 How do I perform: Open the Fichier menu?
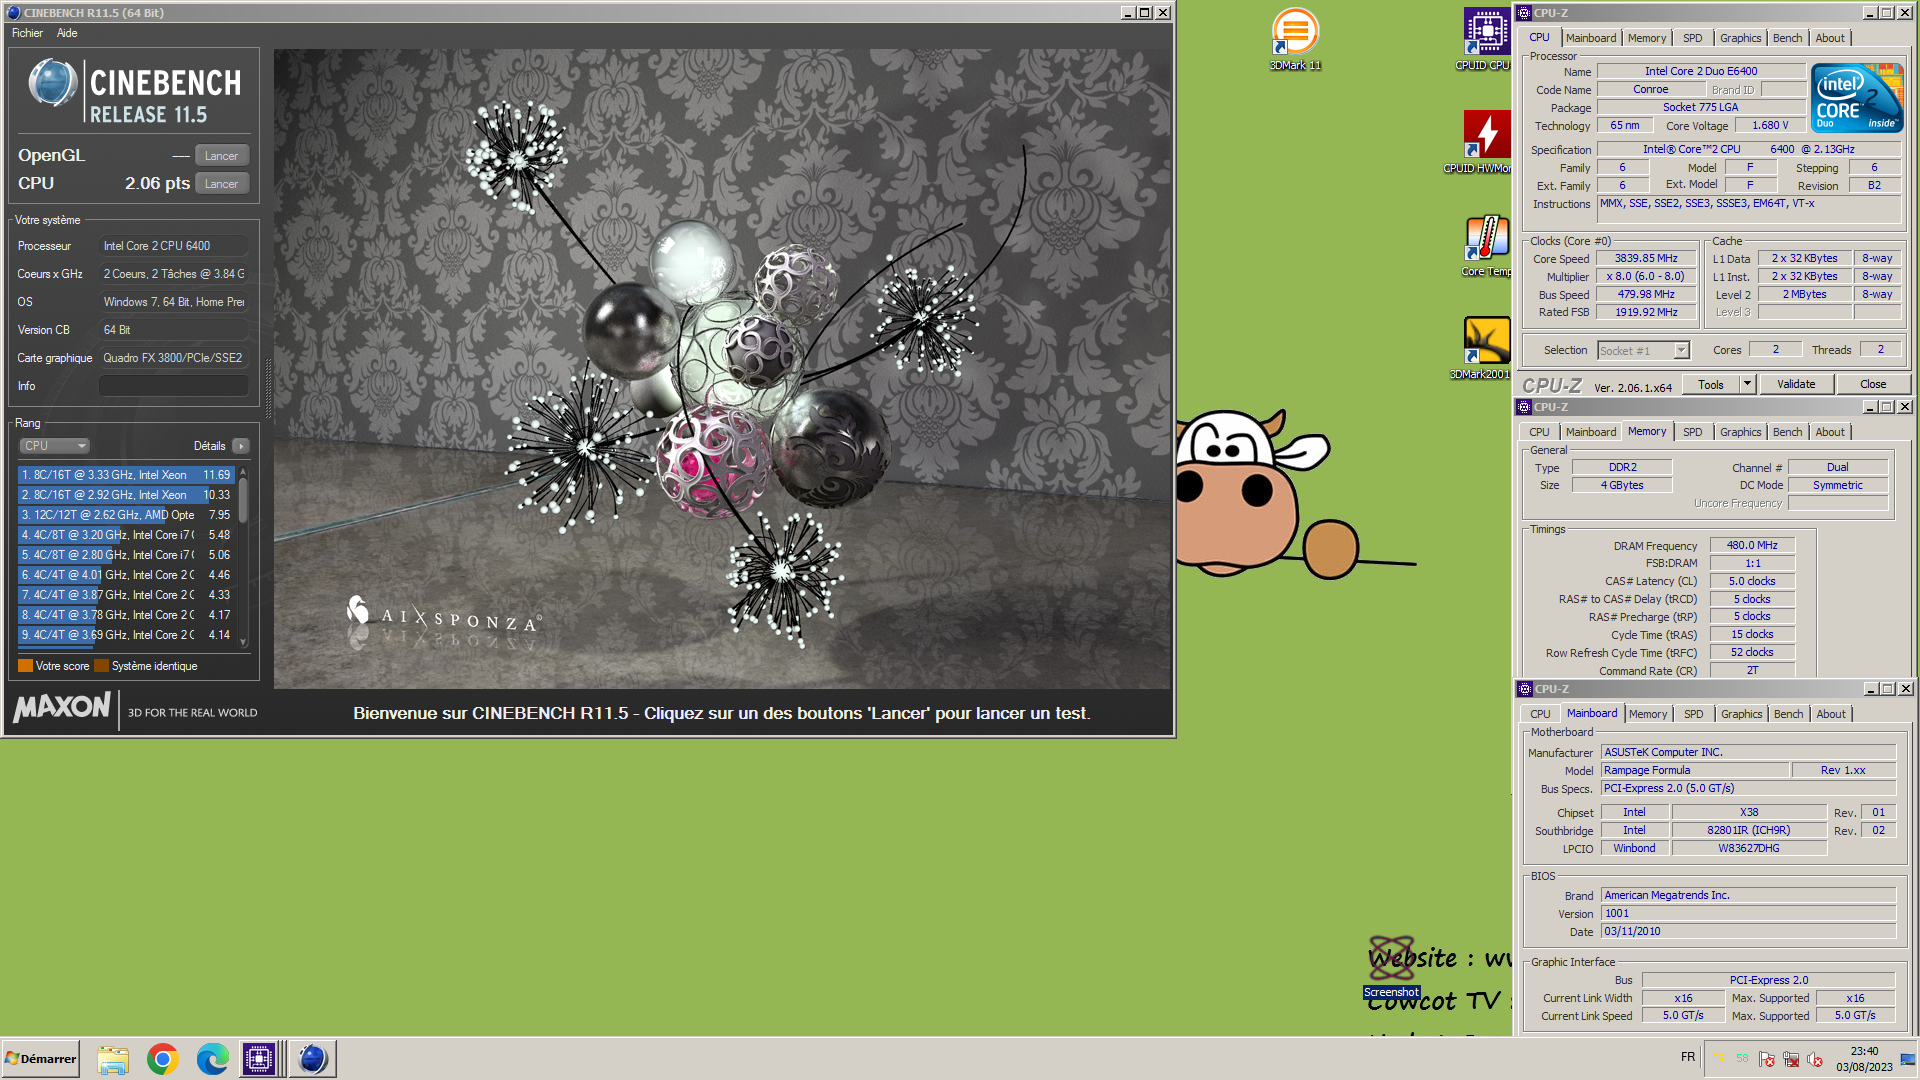point(27,33)
